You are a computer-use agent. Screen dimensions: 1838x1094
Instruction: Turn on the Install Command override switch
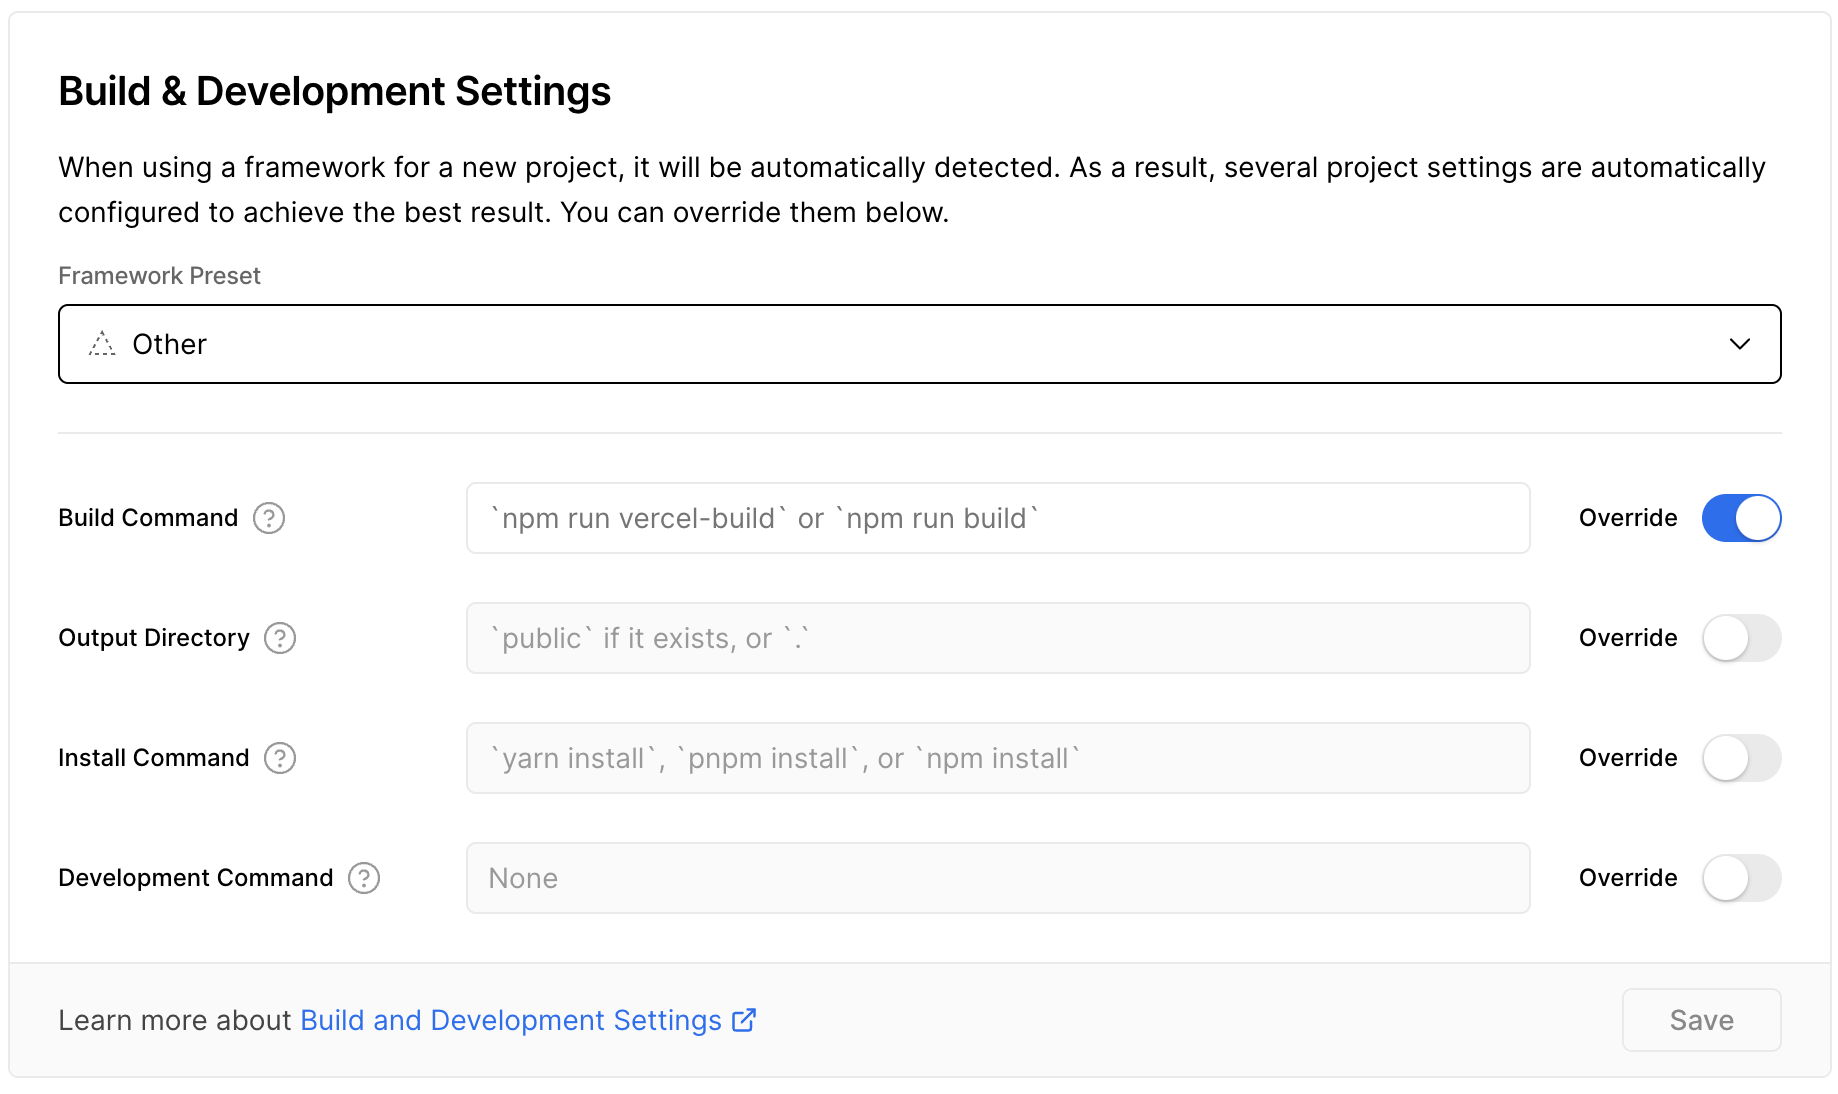click(x=1741, y=758)
